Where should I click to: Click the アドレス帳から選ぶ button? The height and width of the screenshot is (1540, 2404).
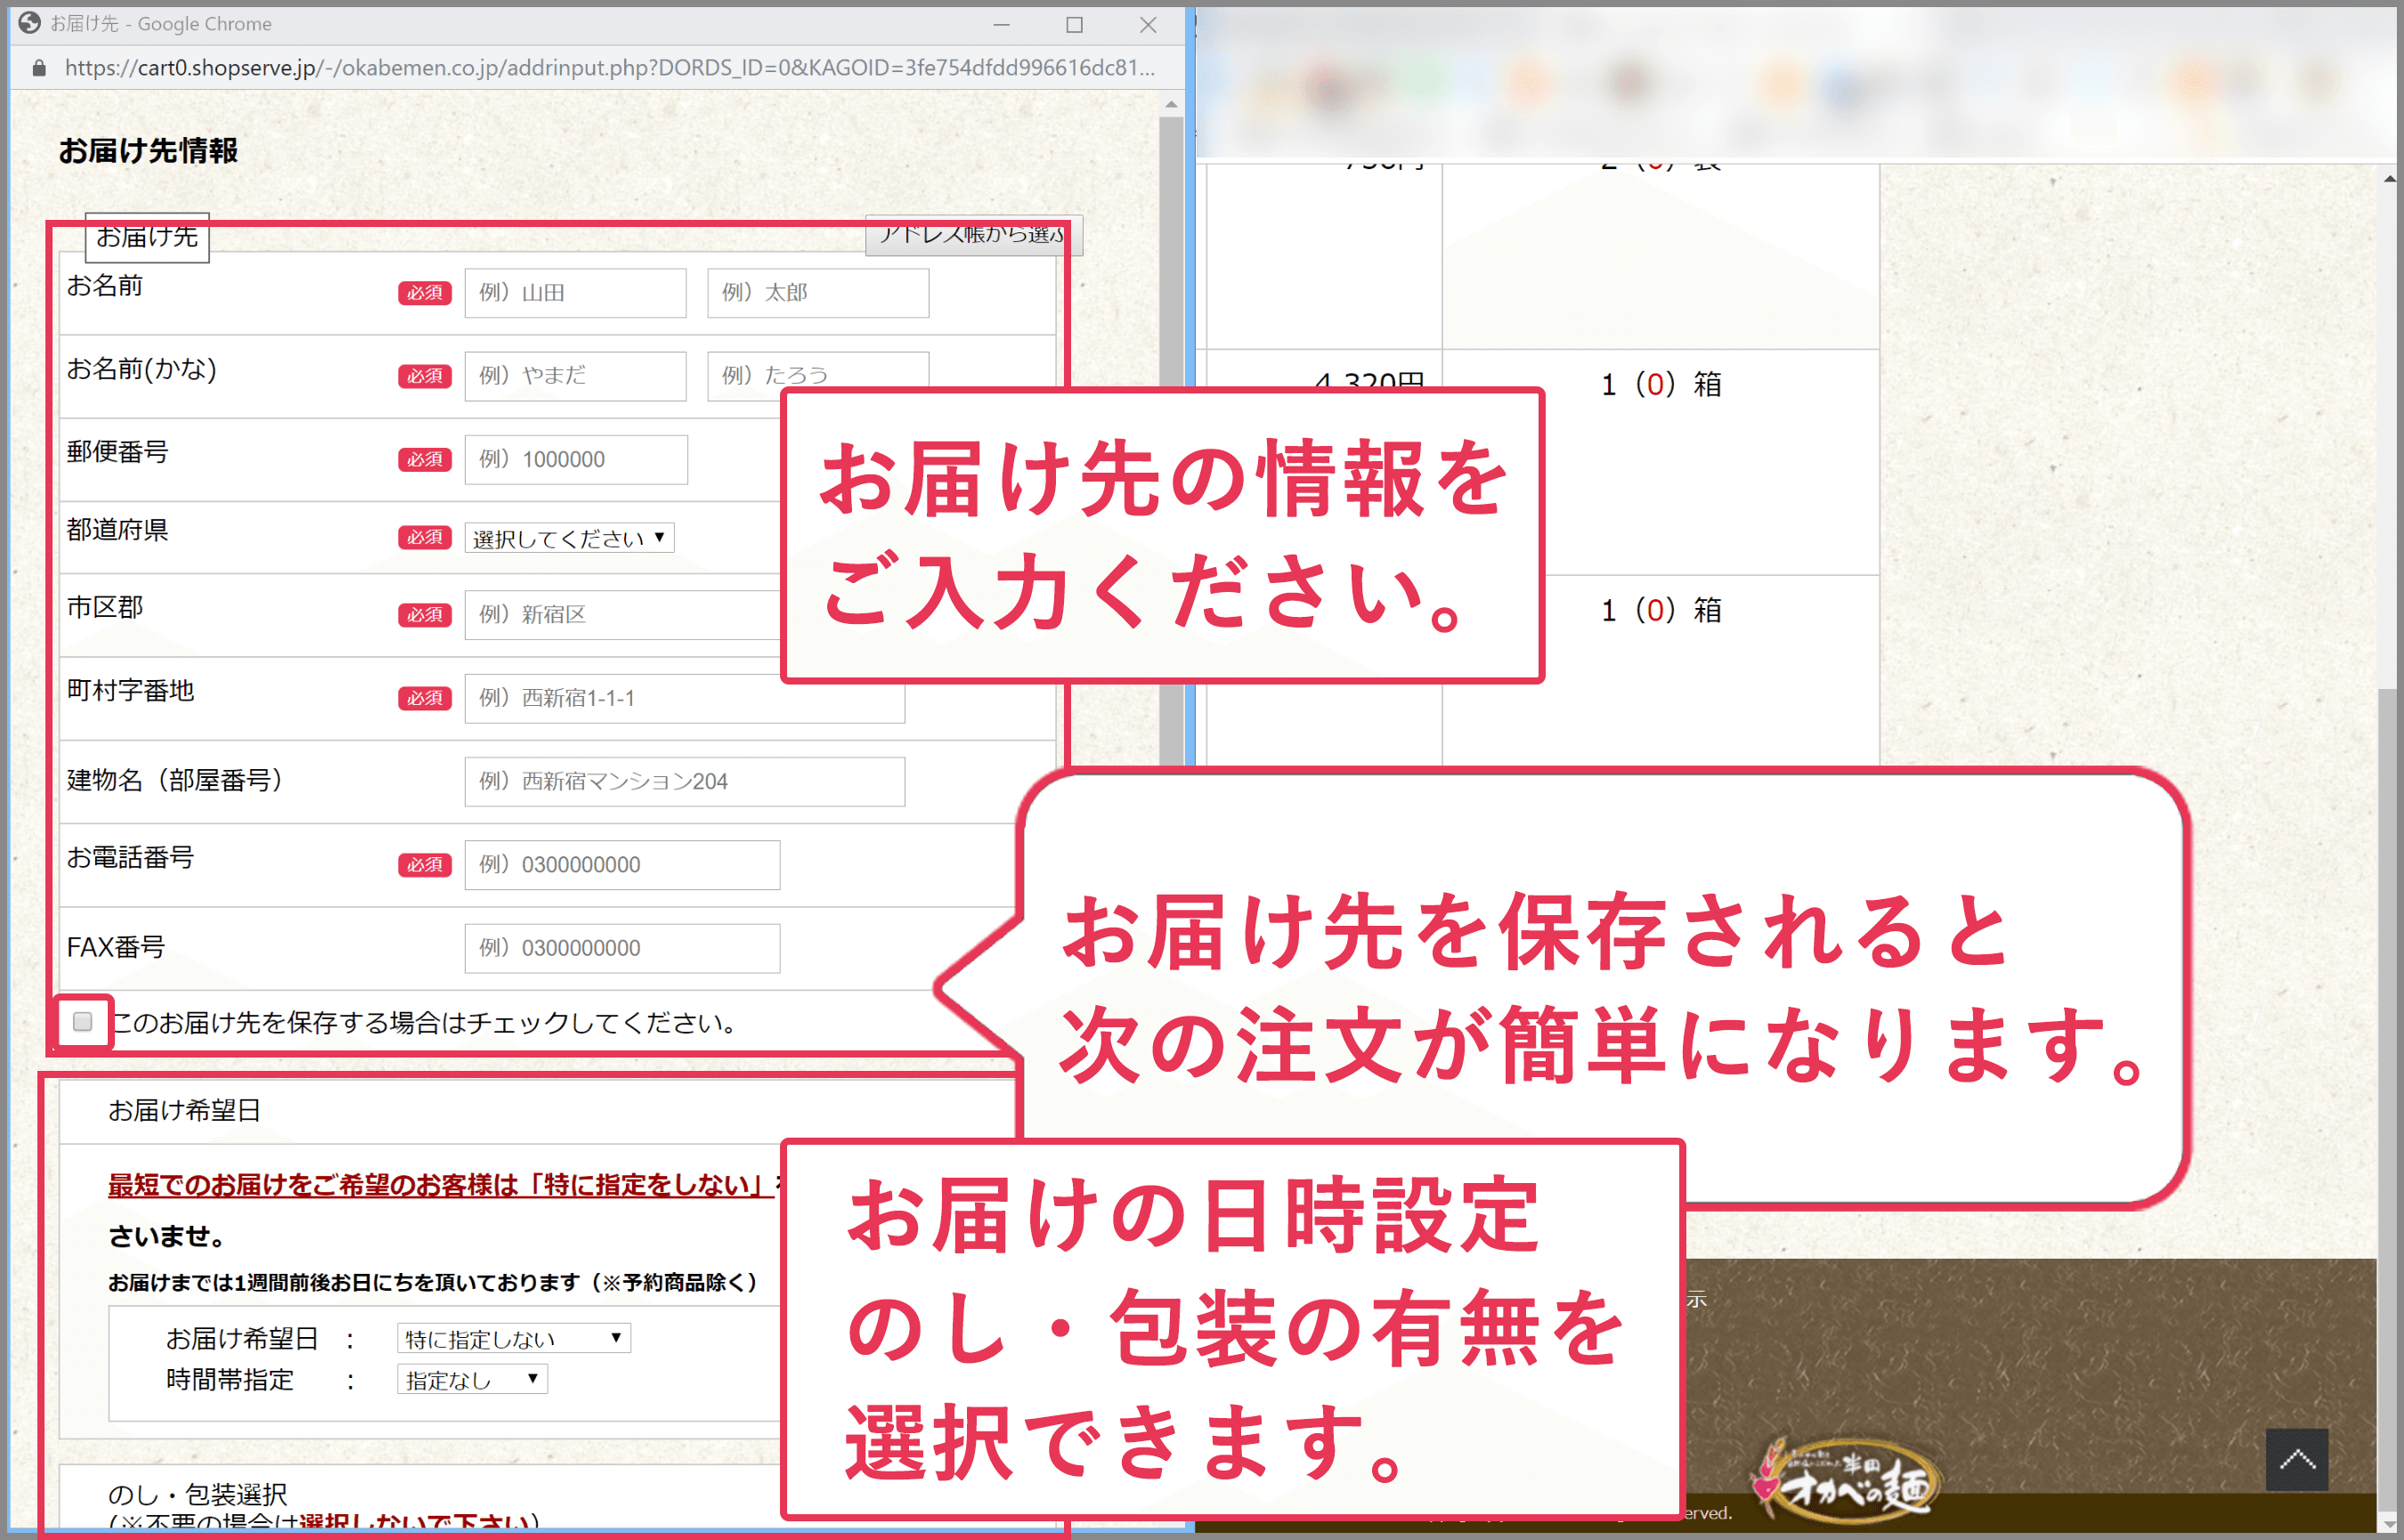972,234
